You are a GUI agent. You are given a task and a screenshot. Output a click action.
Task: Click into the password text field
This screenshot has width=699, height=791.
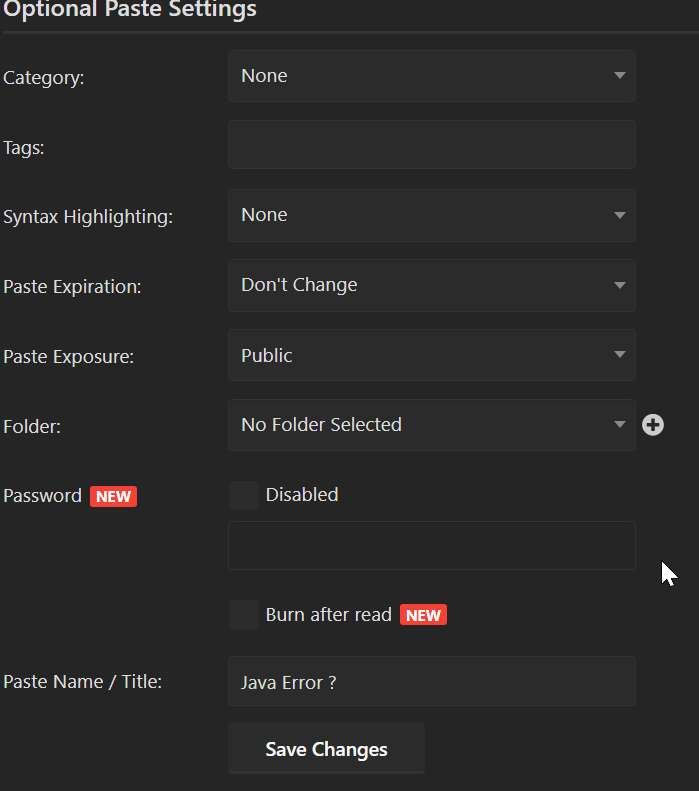431,546
